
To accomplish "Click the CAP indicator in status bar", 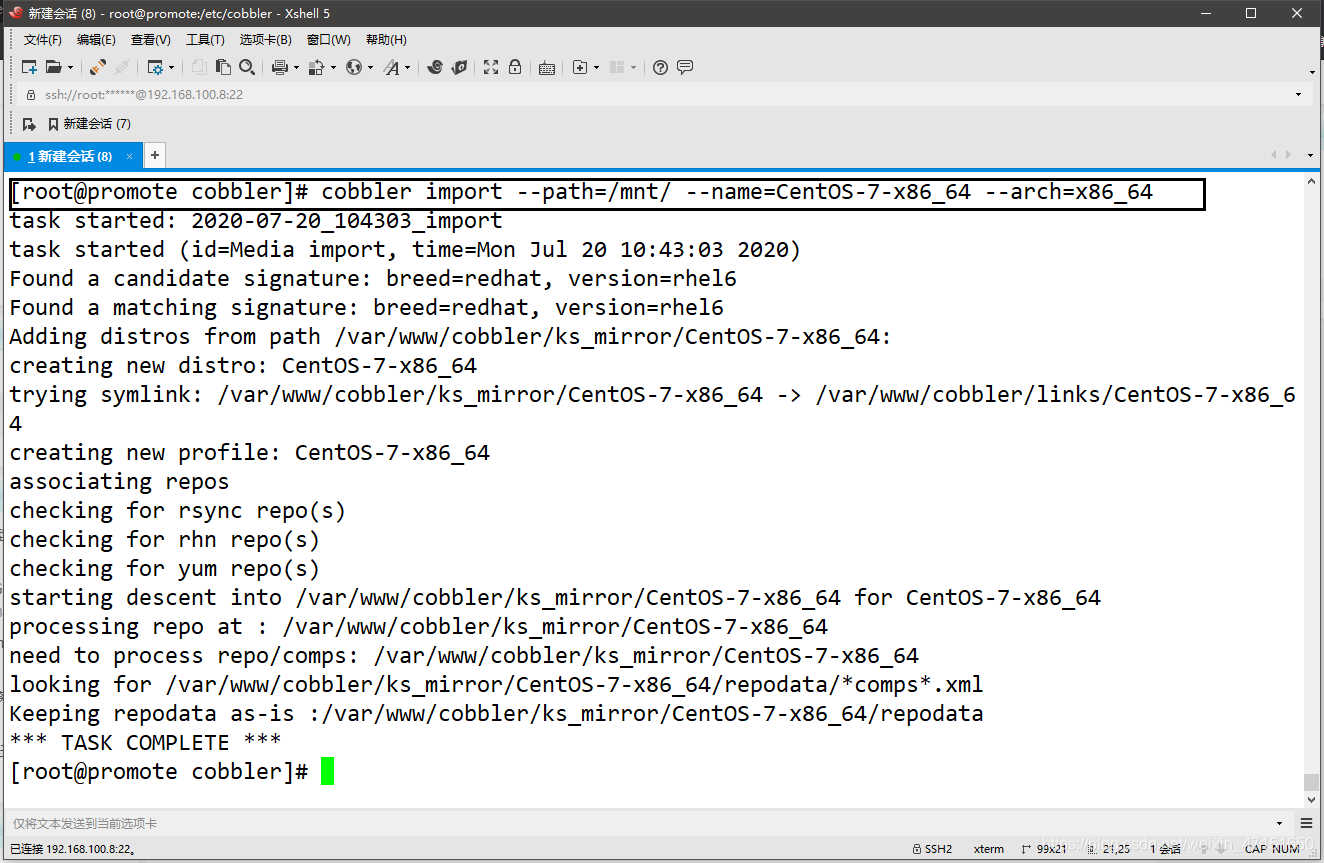I will tap(1256, 849).
